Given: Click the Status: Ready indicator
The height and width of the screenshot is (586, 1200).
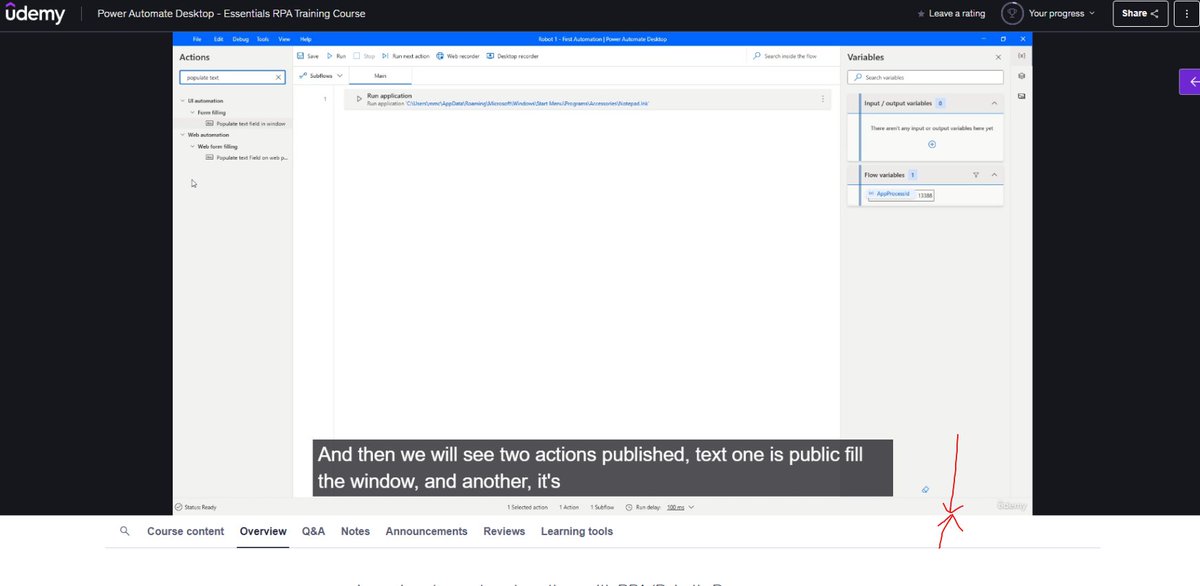Looking at the screenshot, I should (195, 507).
